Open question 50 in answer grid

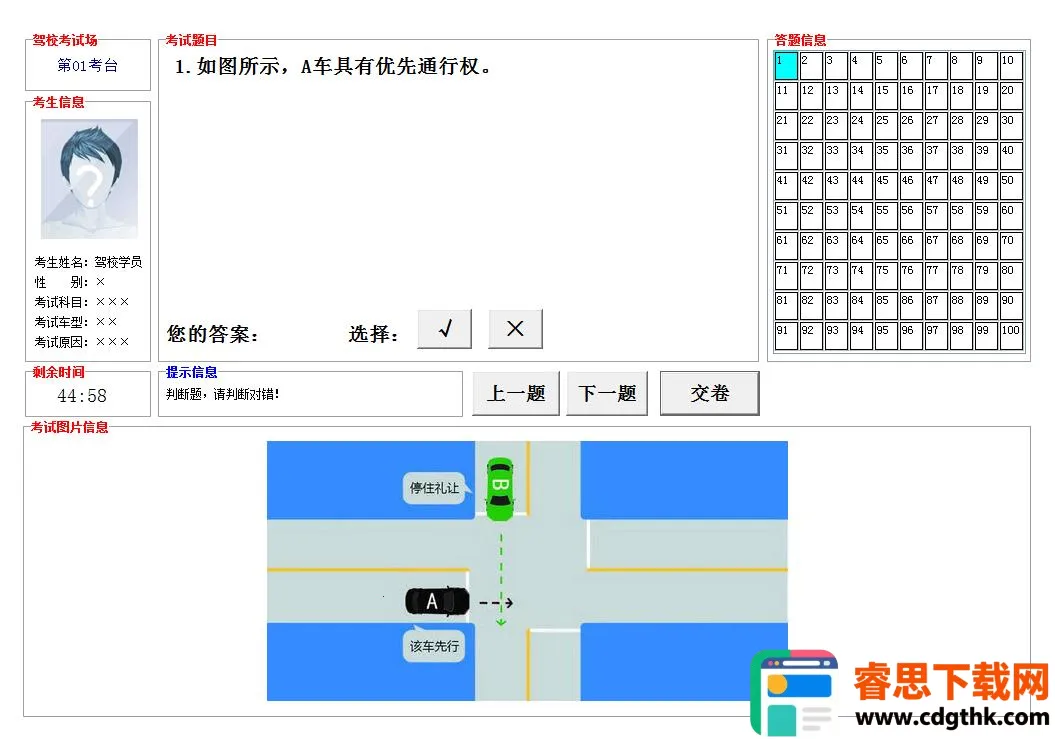(1011, 186)
